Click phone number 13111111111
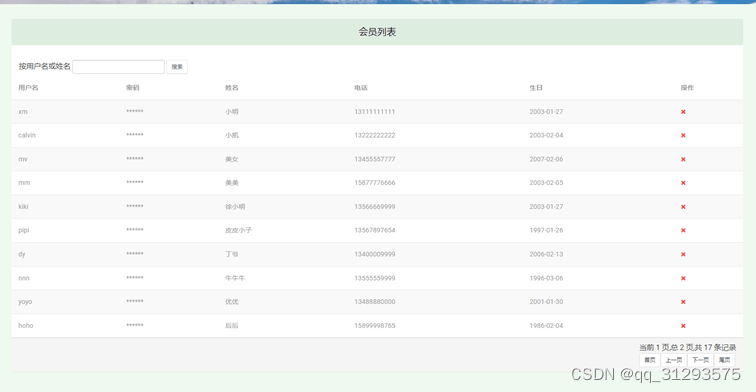The width and height of the screenshot is (756, 392). pos(375,112)
